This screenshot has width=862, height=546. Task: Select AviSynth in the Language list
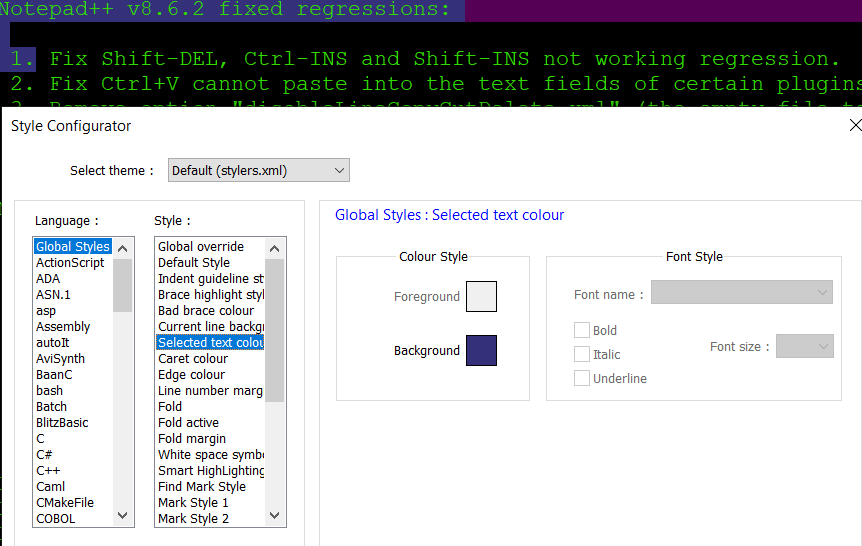pyautogui.click(x=60, y=358)
